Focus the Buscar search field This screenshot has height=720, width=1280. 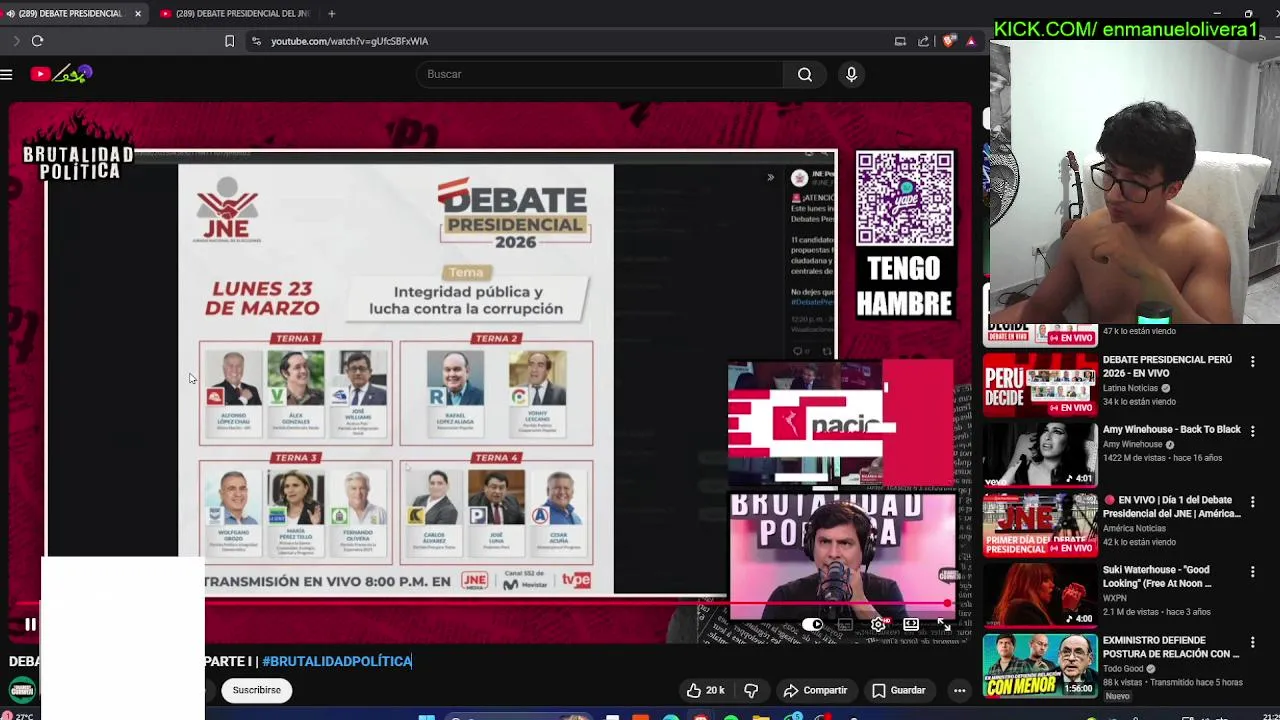600,74
